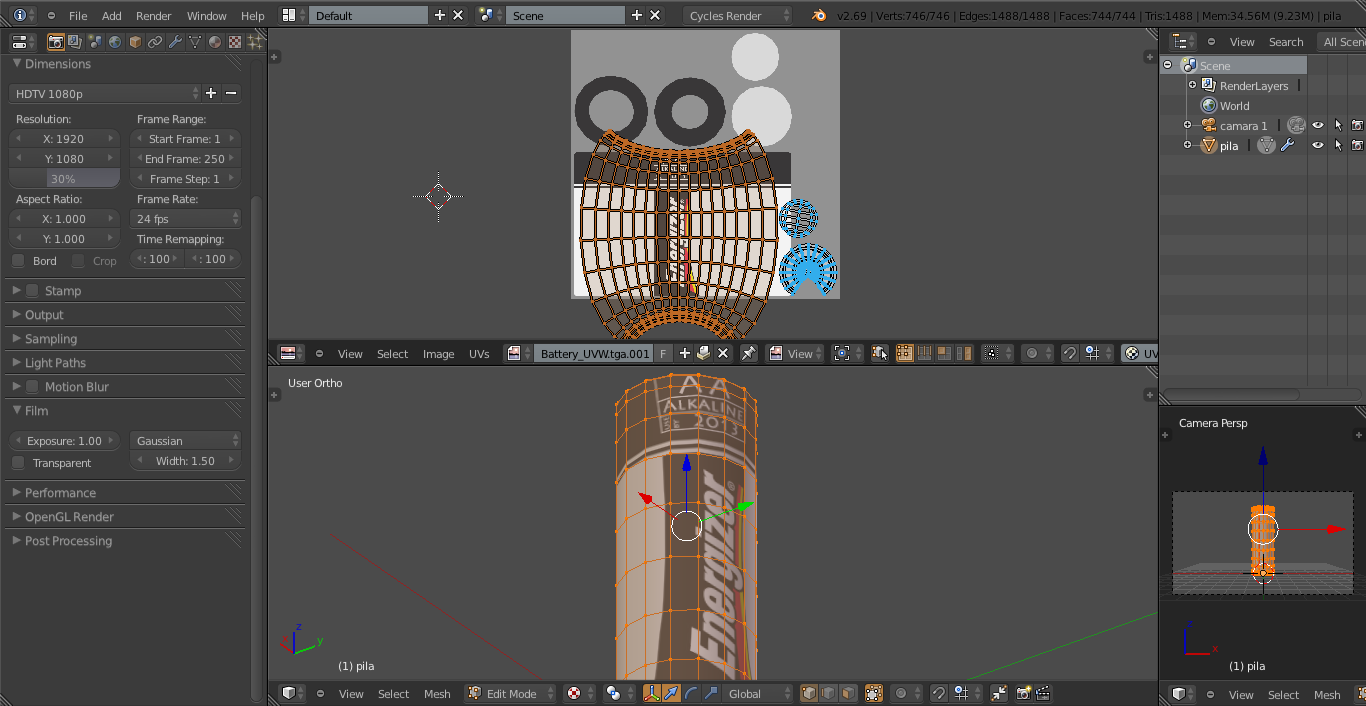This screenshot has height=706, width=1366.
Task: Open the UVs menu in UV editor
Action: point(479,354)
